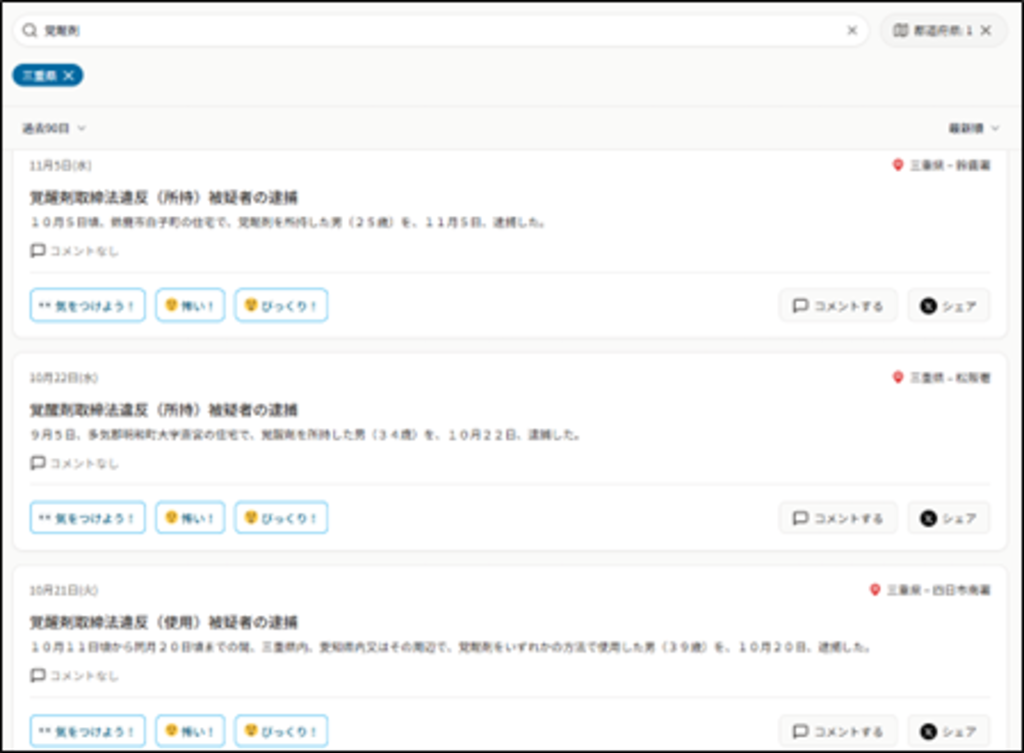Click the location pin on the 11月5日 article

coord(897,165)
